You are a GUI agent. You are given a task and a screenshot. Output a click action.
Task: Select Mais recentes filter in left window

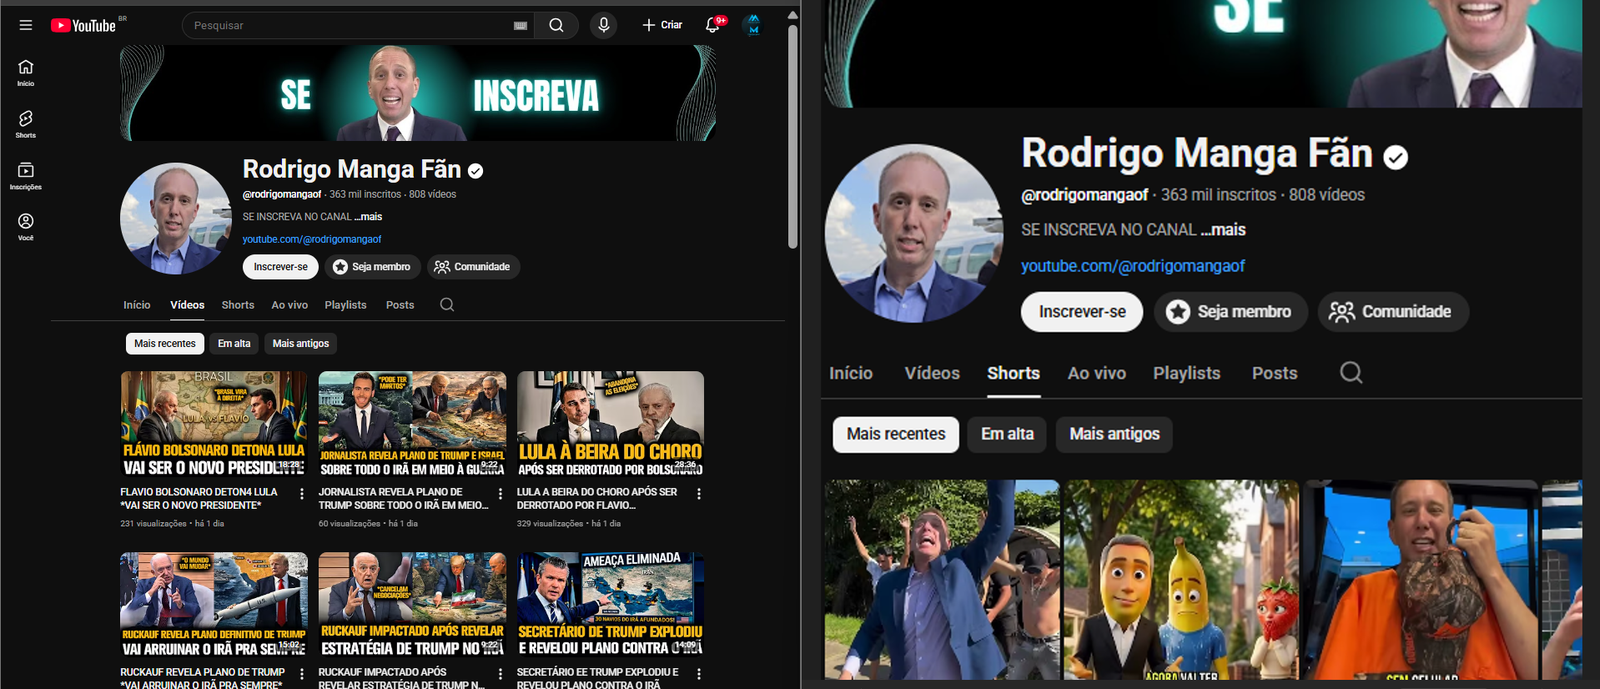pos(165,344)
